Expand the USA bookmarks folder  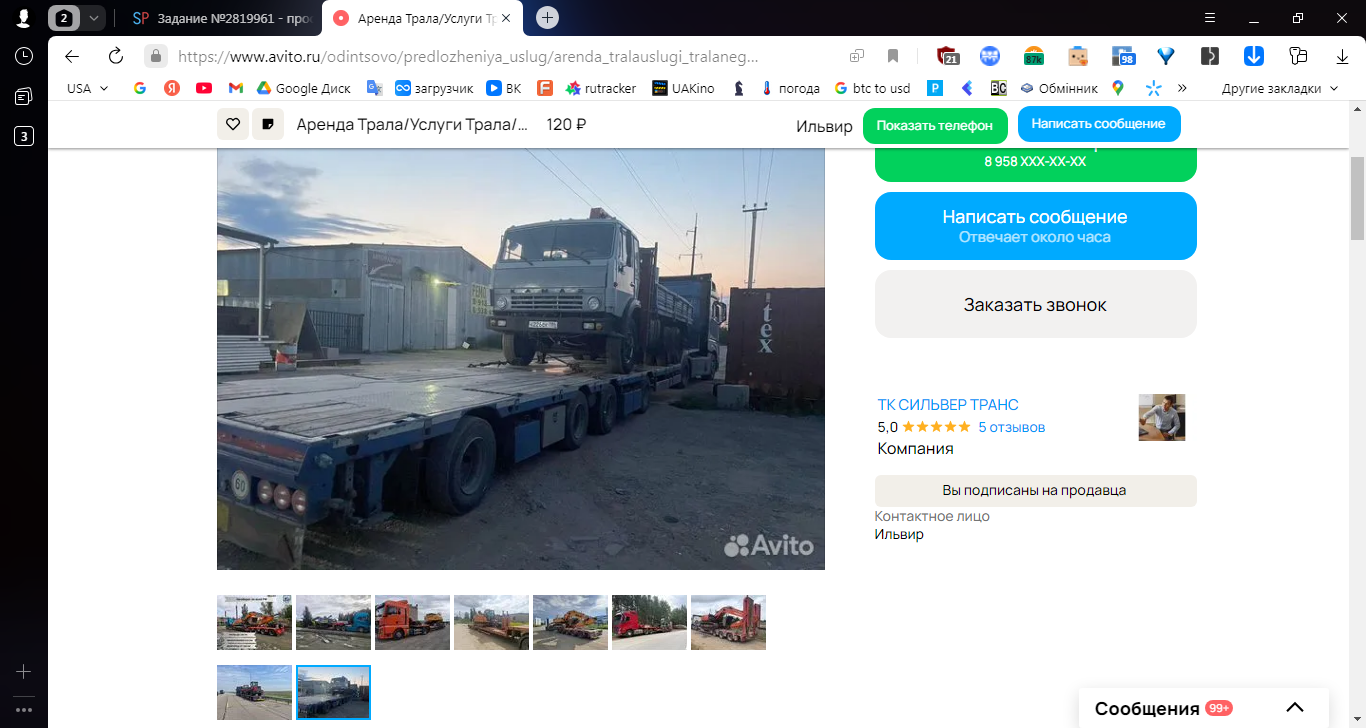tap(88, 88)
